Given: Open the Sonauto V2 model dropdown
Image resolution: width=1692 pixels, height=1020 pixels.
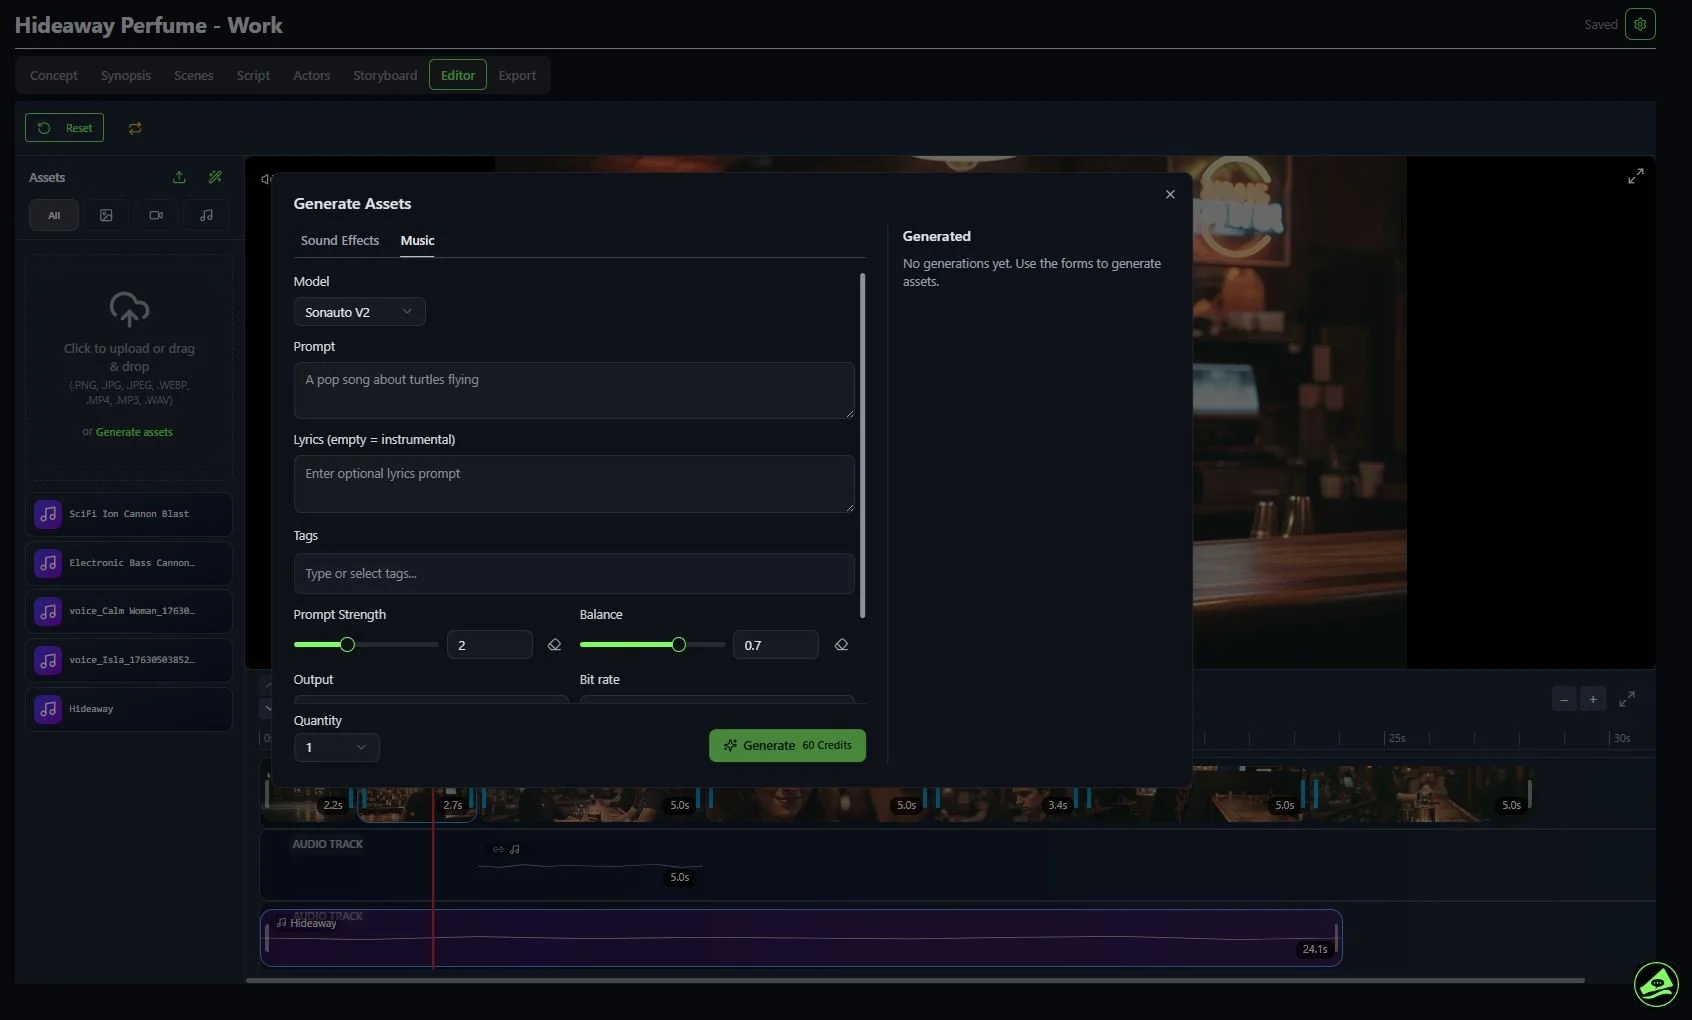Looking at the screenshot, I should pyautogui.click(x=359, y=311).
